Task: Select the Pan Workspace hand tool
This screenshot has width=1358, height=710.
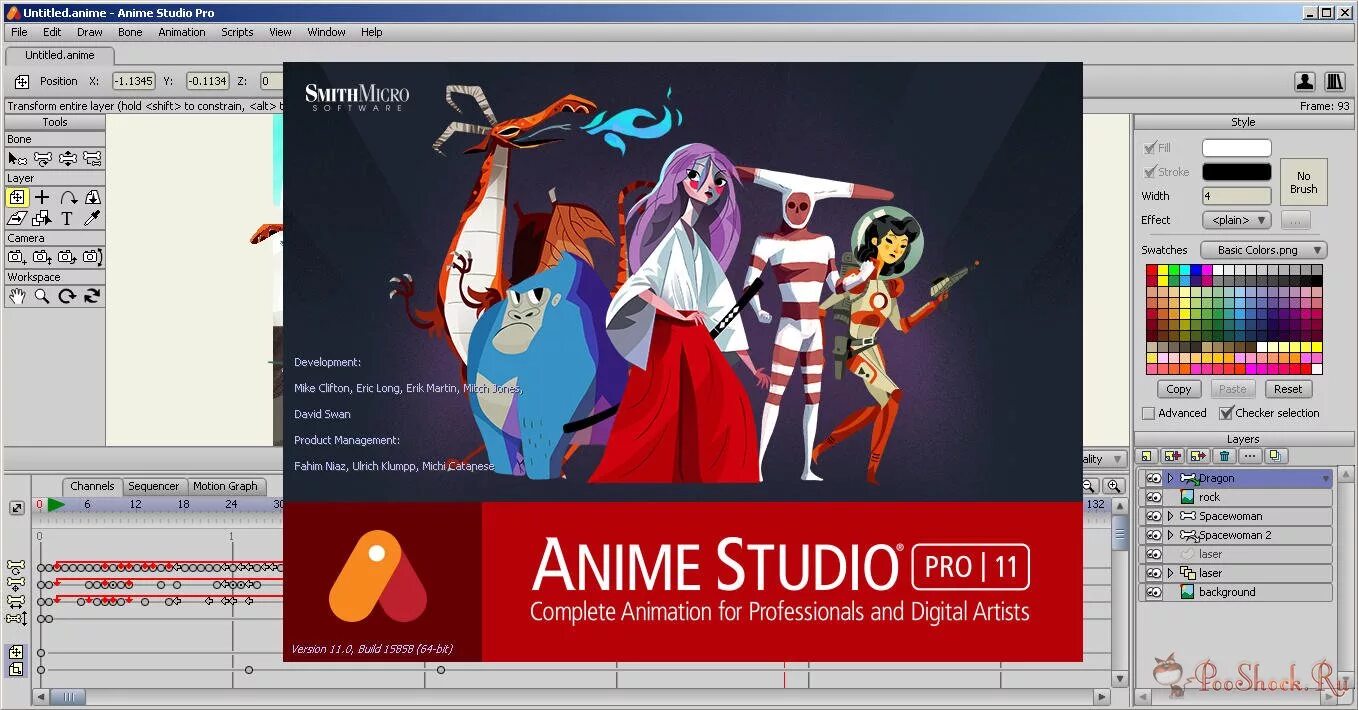Action: coord(17,296)
